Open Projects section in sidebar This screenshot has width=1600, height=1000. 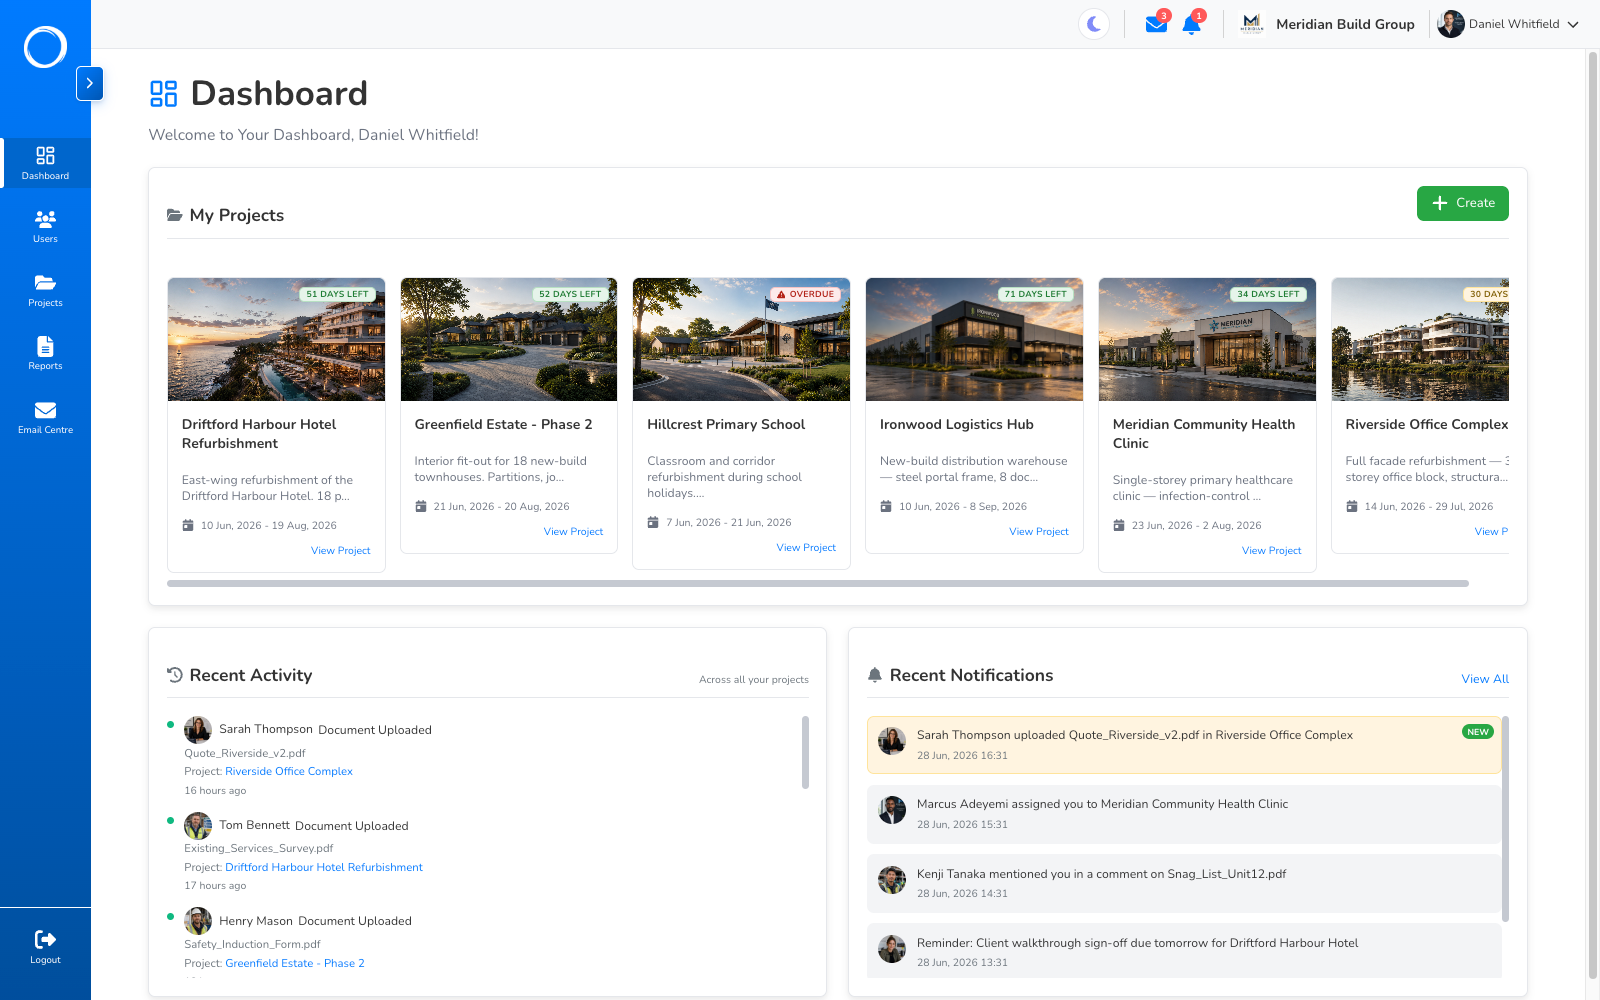pos(46,291)
